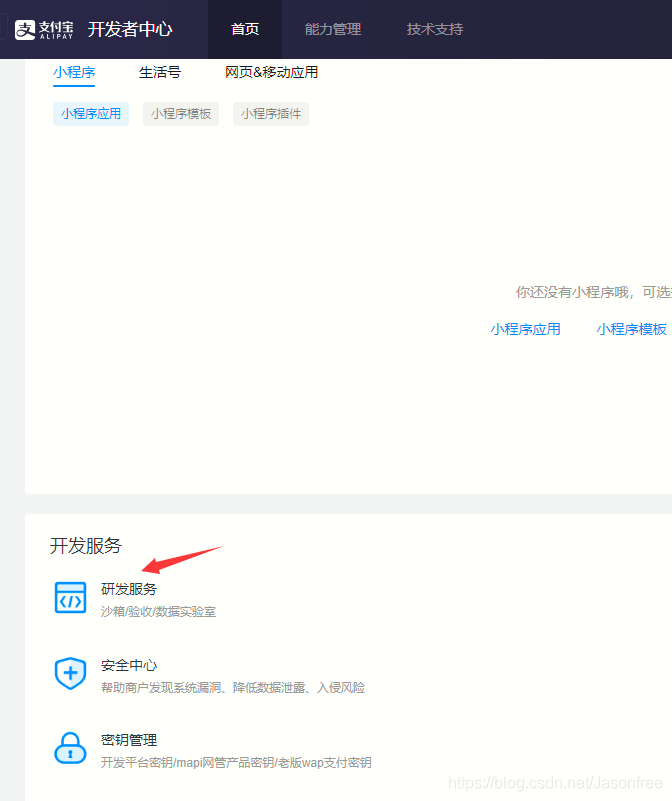Viewport: 672px width, 801px height.
Task: Switch to the 生活号 tab
Action: click(x=160, y=73)
